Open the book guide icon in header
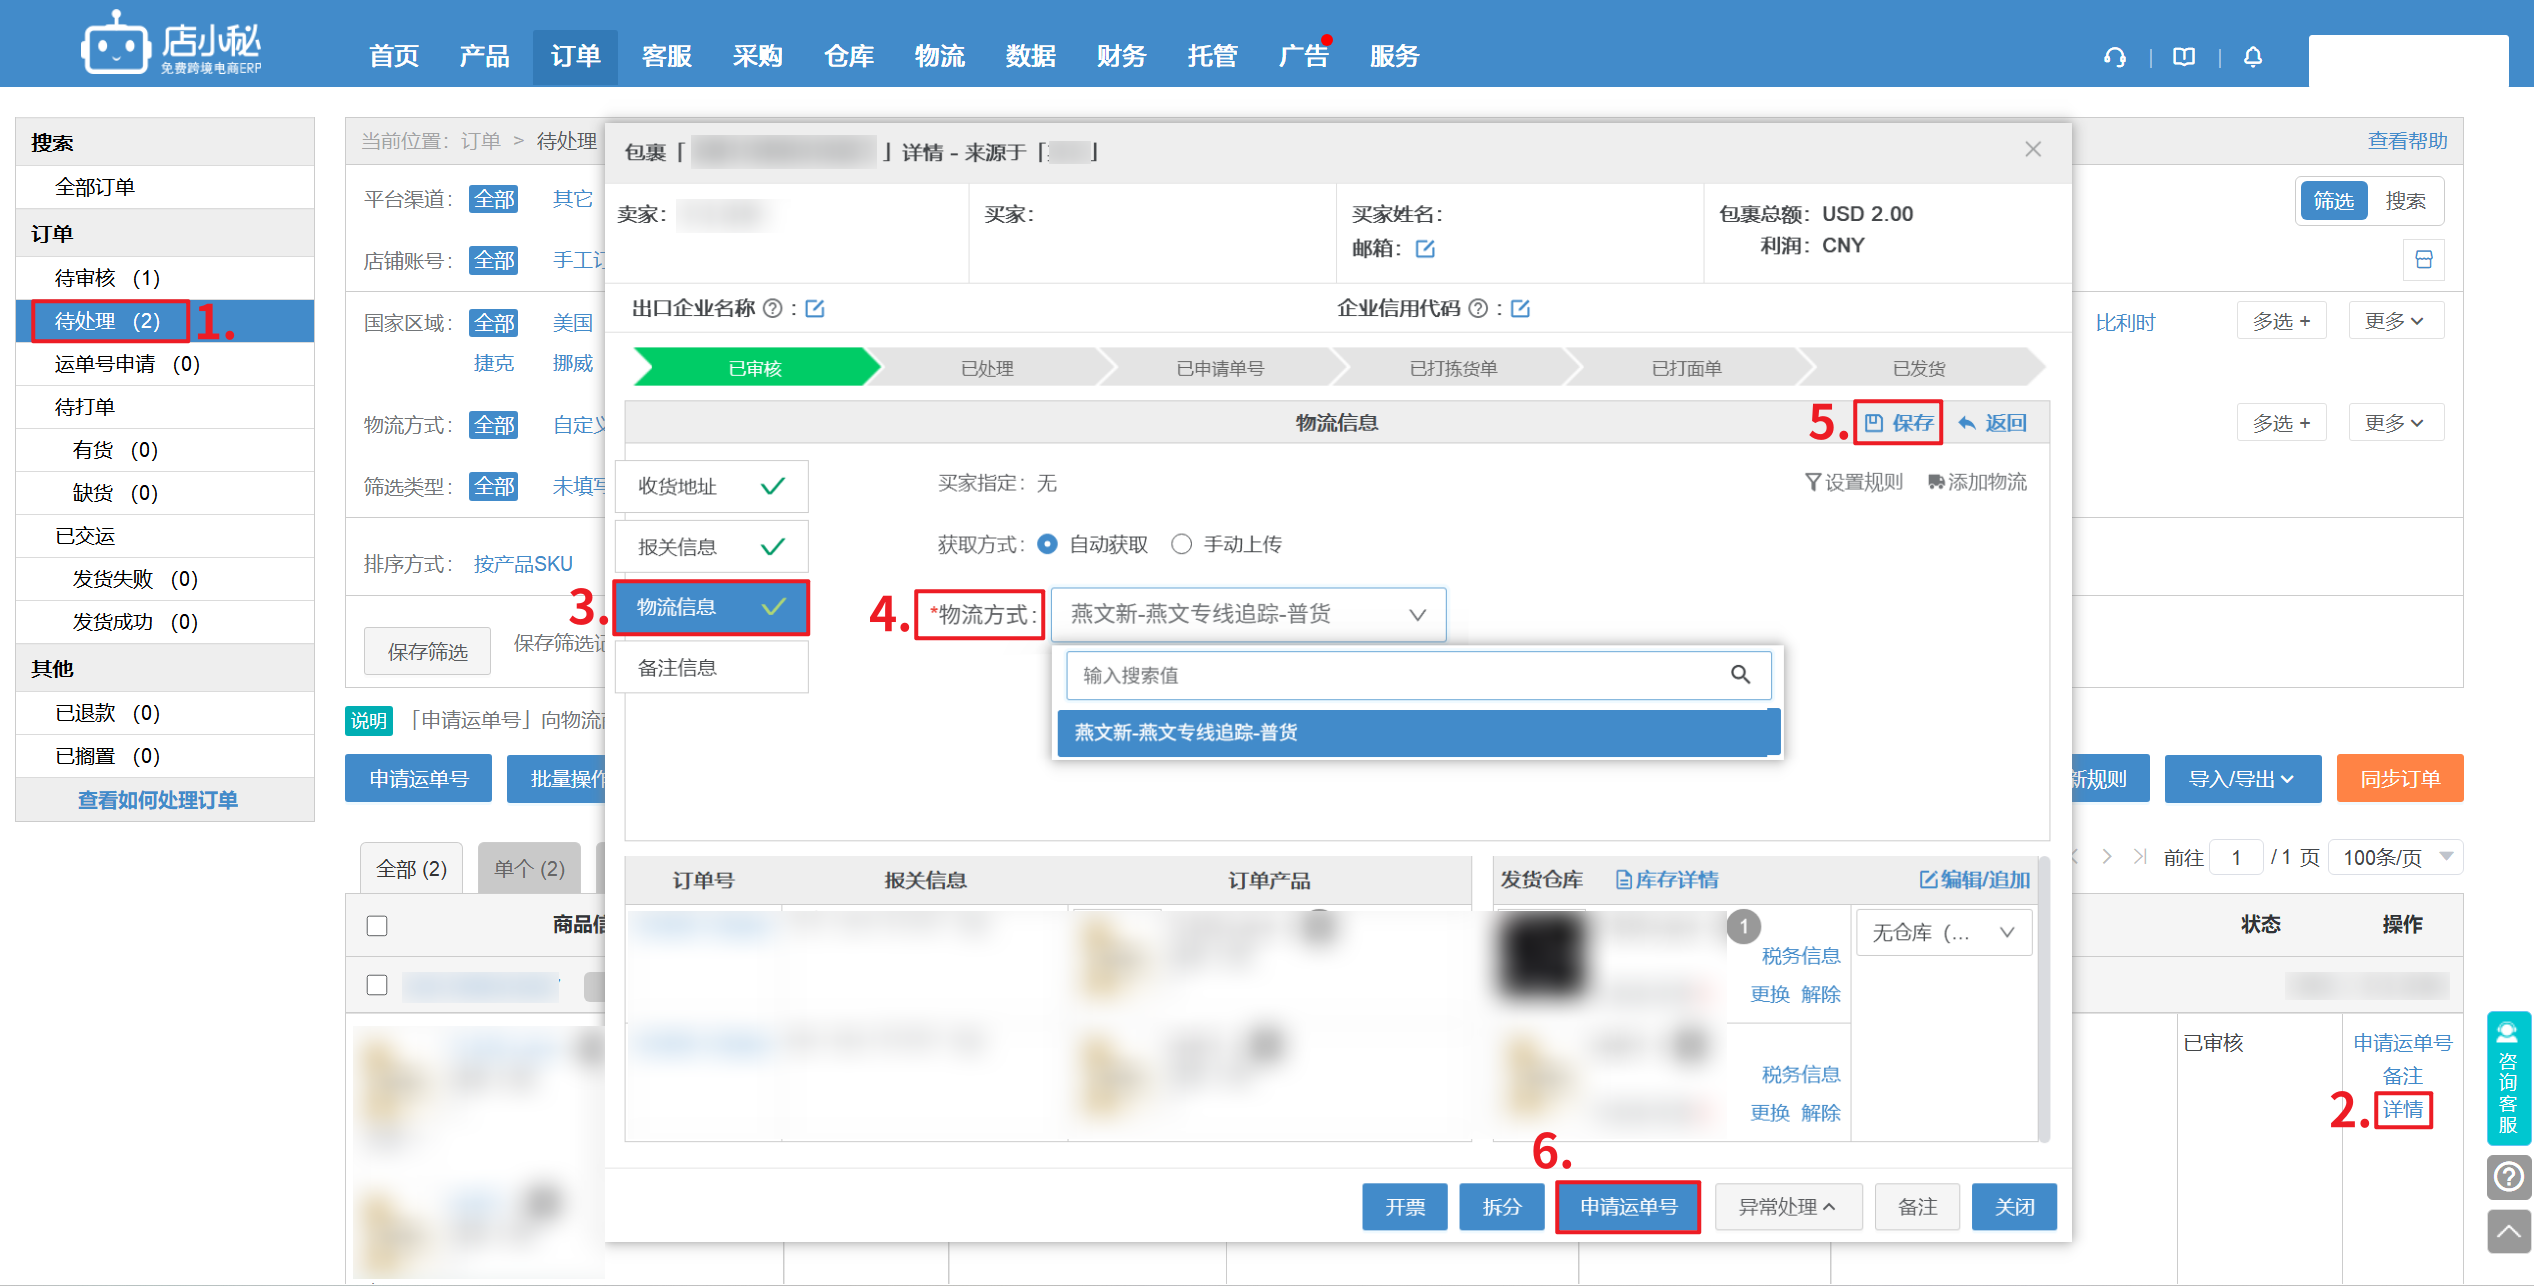Viewport: 2534px width, 1286px height. coord(2184,57)
